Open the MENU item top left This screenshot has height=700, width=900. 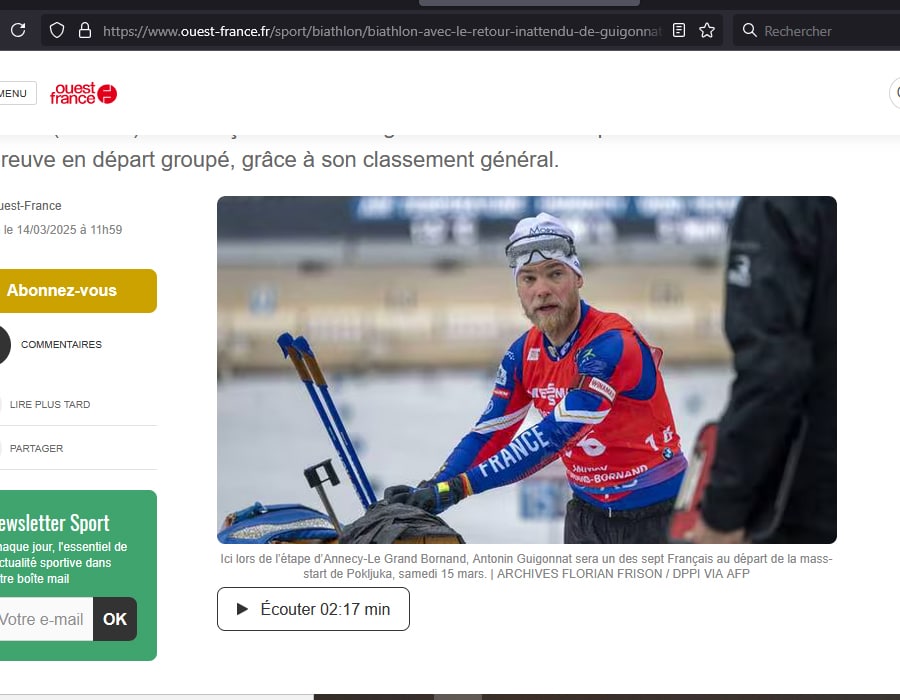pos(14,92)
